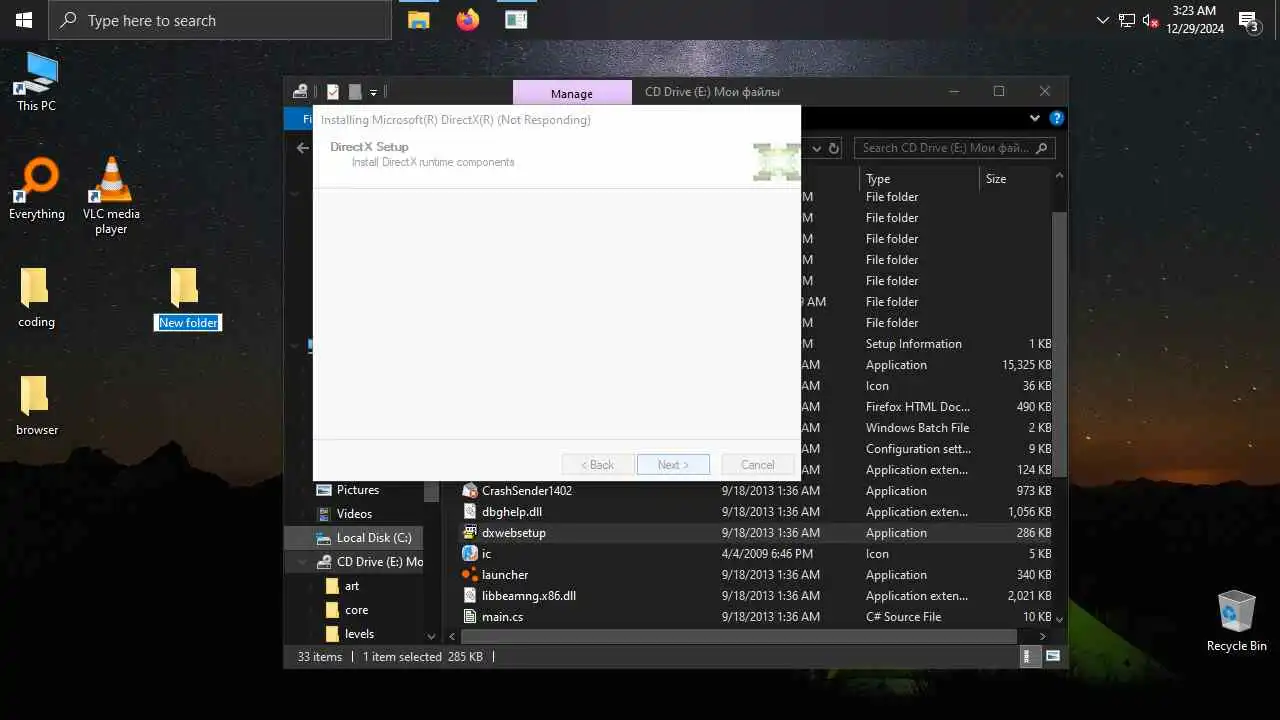Open the muted volume tray icon

[x=1151, y=20]
